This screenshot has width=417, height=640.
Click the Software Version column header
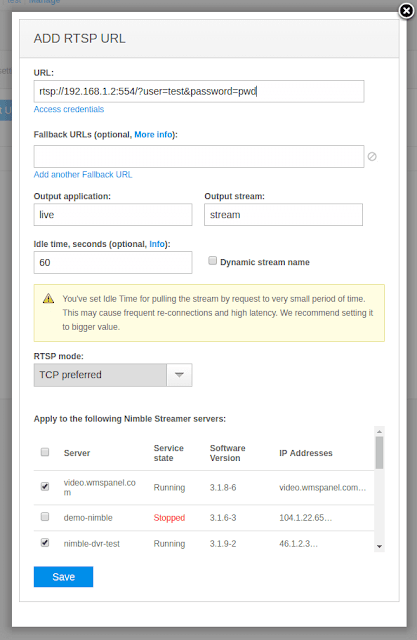[x=227, y=453]
